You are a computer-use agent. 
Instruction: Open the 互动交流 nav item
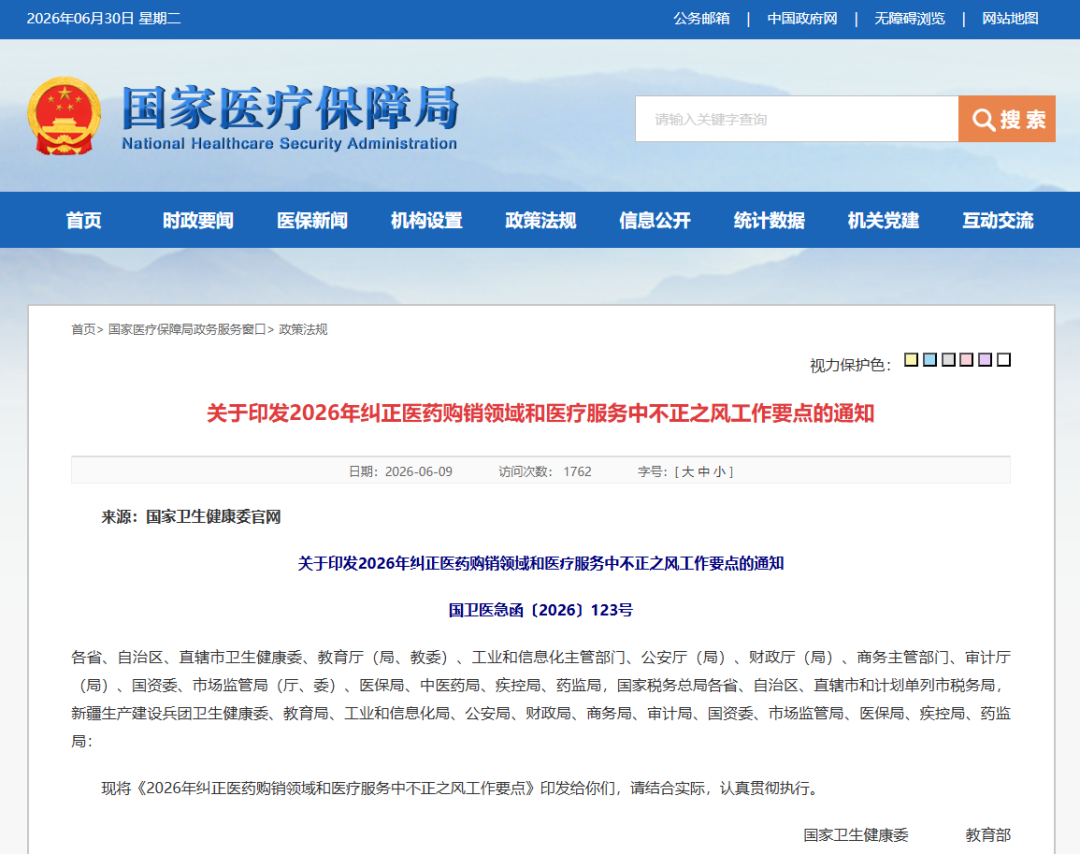click(998, 220)
